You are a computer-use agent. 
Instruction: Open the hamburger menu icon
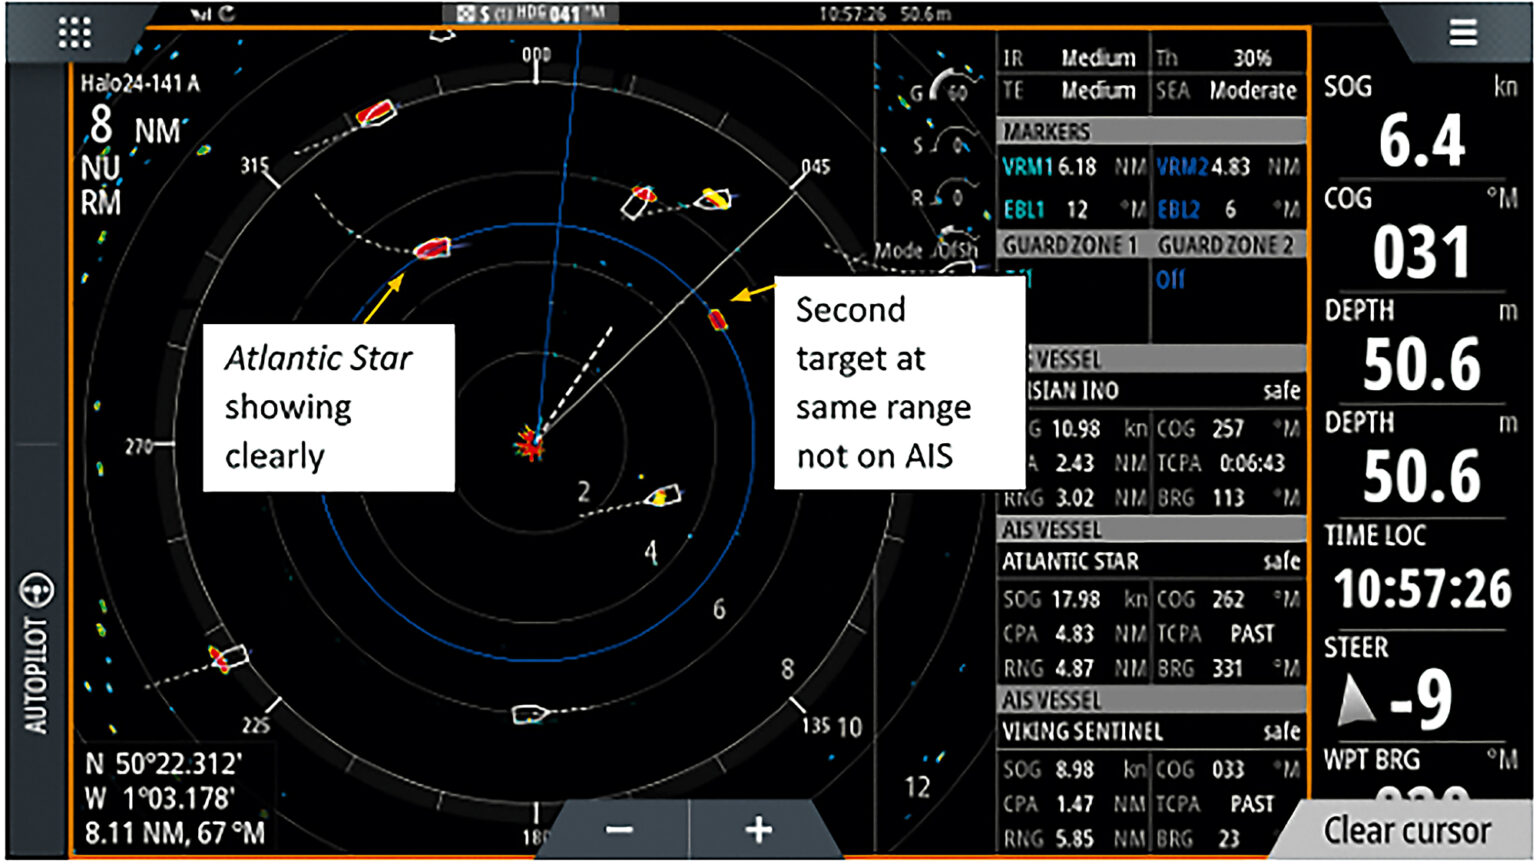1462,32
